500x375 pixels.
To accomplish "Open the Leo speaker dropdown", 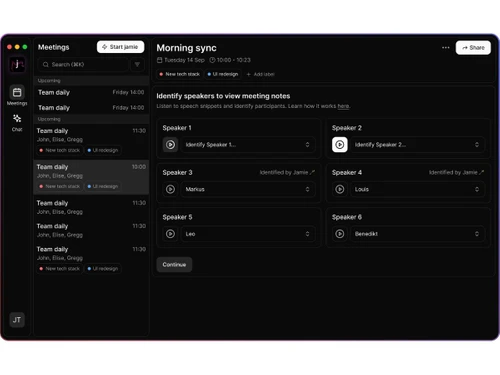I will 248,234.
